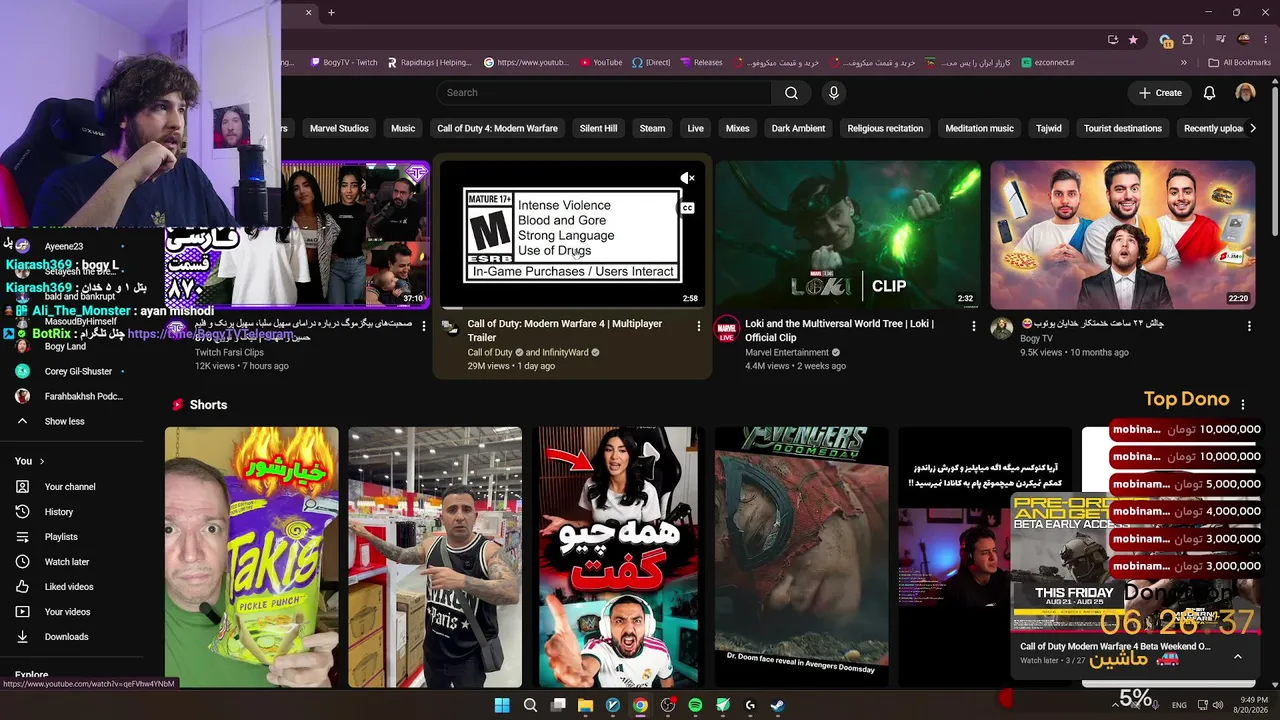Open more options for the Loki clip
The width and height of the screenshot is (1280, 720).
(x=974, y=326)
